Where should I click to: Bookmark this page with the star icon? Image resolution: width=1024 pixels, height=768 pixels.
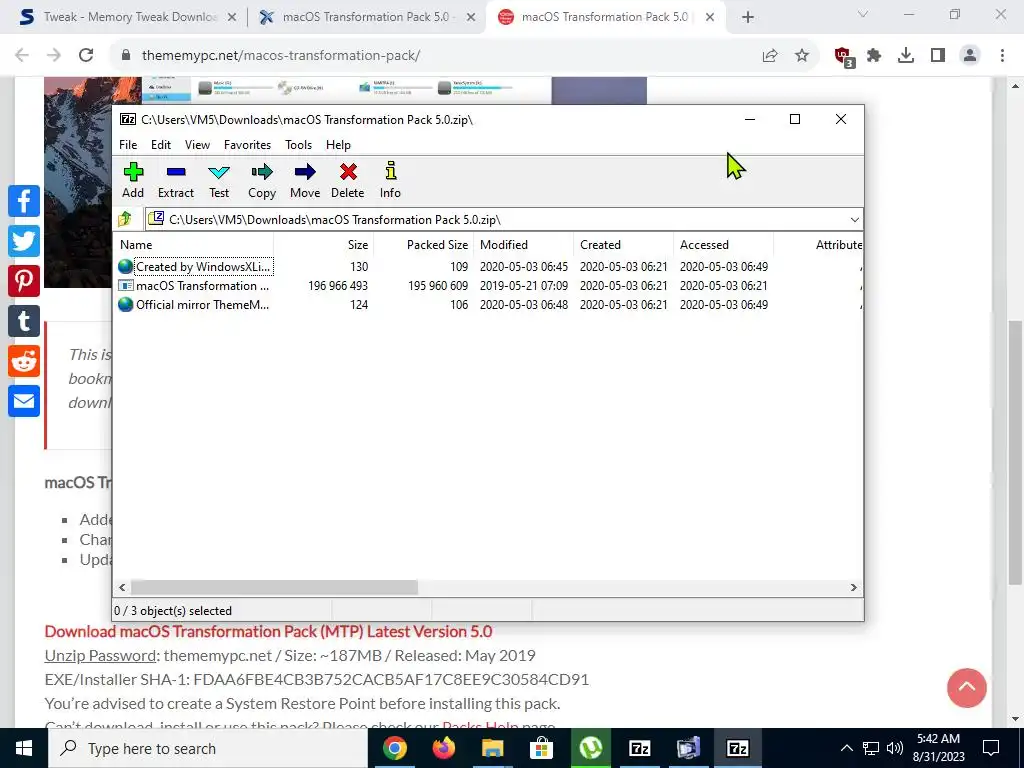(x=801, y=56)
